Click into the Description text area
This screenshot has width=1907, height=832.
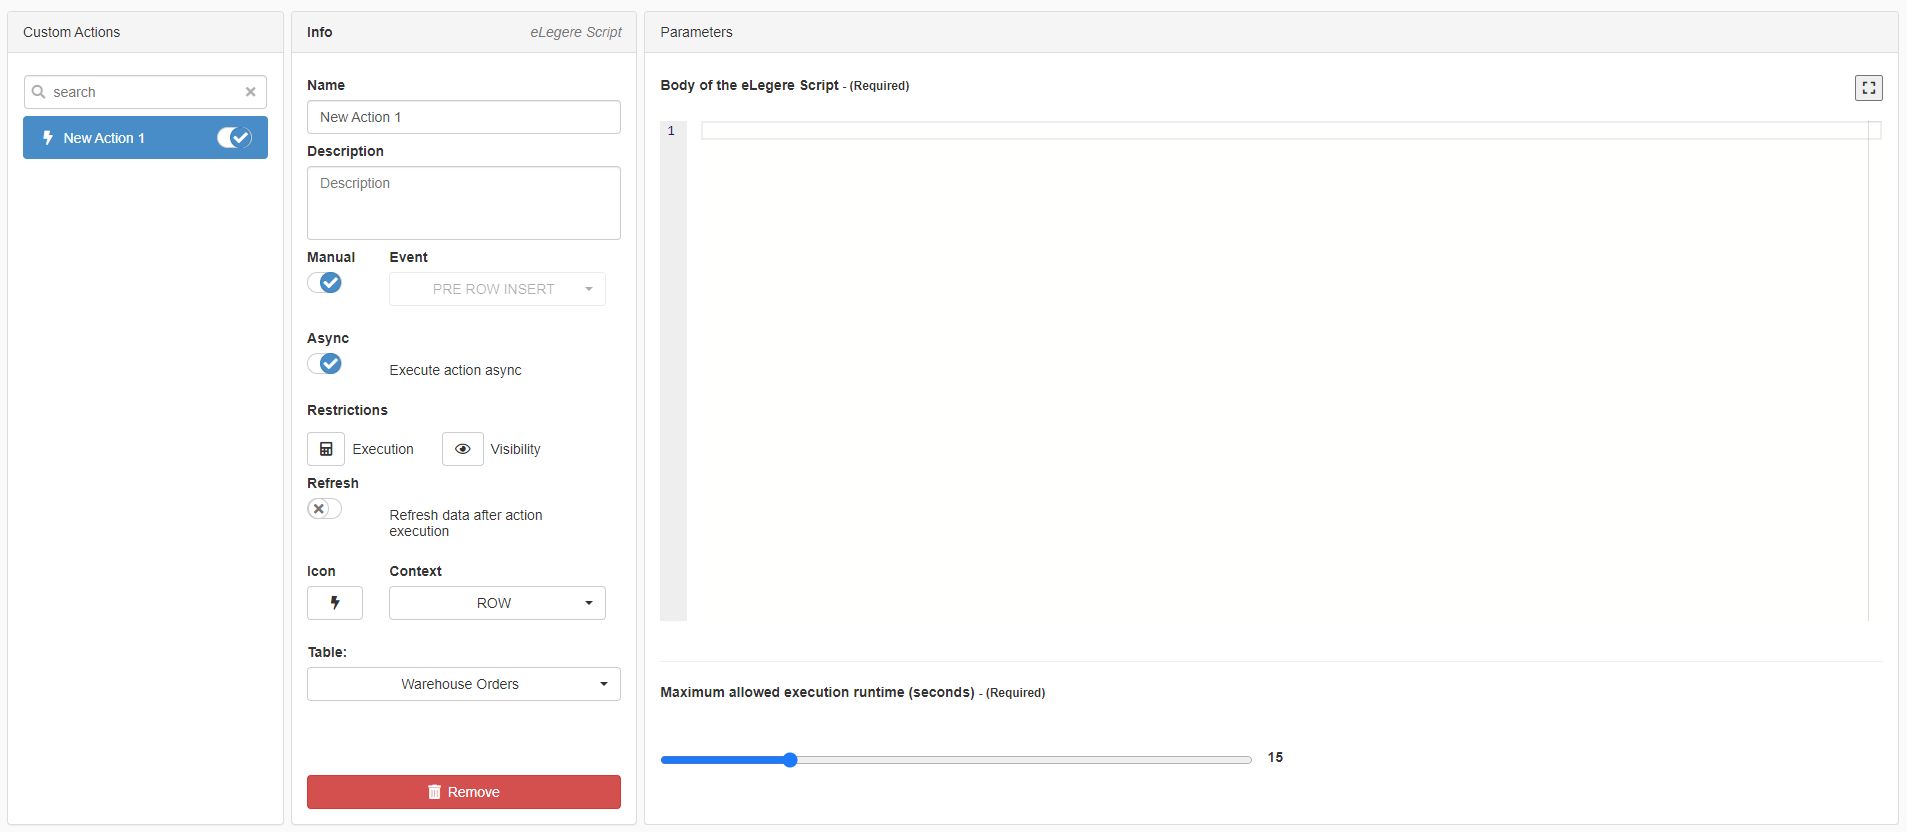pos(463,203)
